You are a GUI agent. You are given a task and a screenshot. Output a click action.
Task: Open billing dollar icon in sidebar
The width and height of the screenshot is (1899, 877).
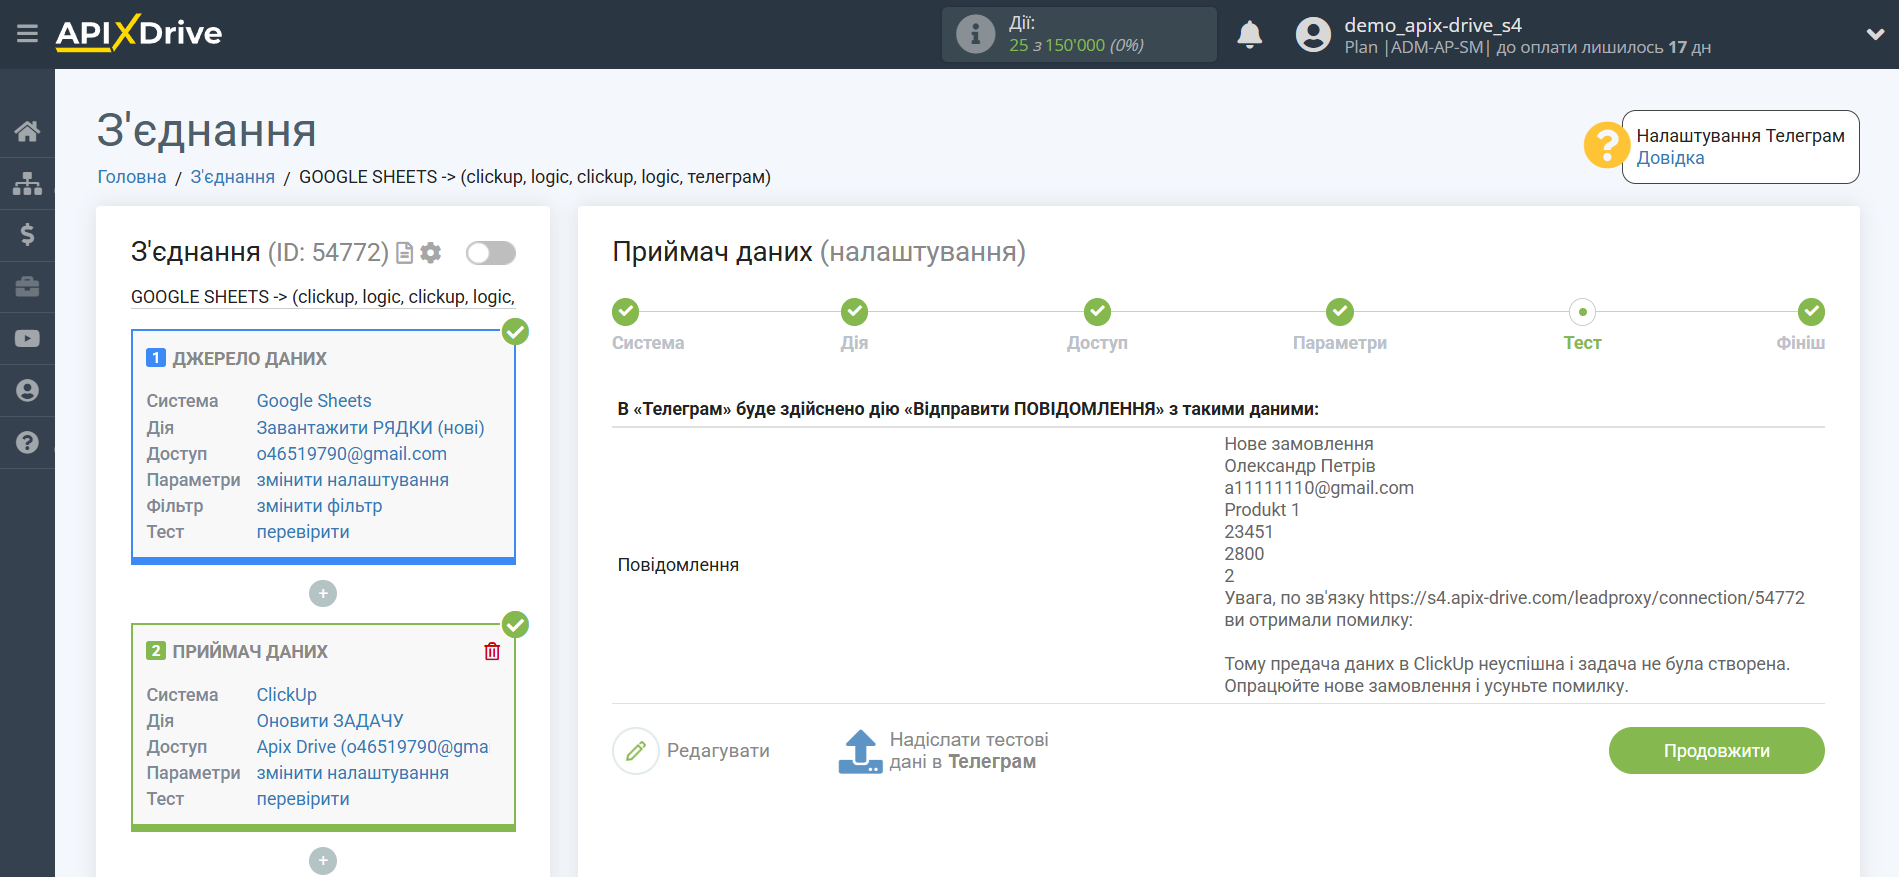point(27,235)
